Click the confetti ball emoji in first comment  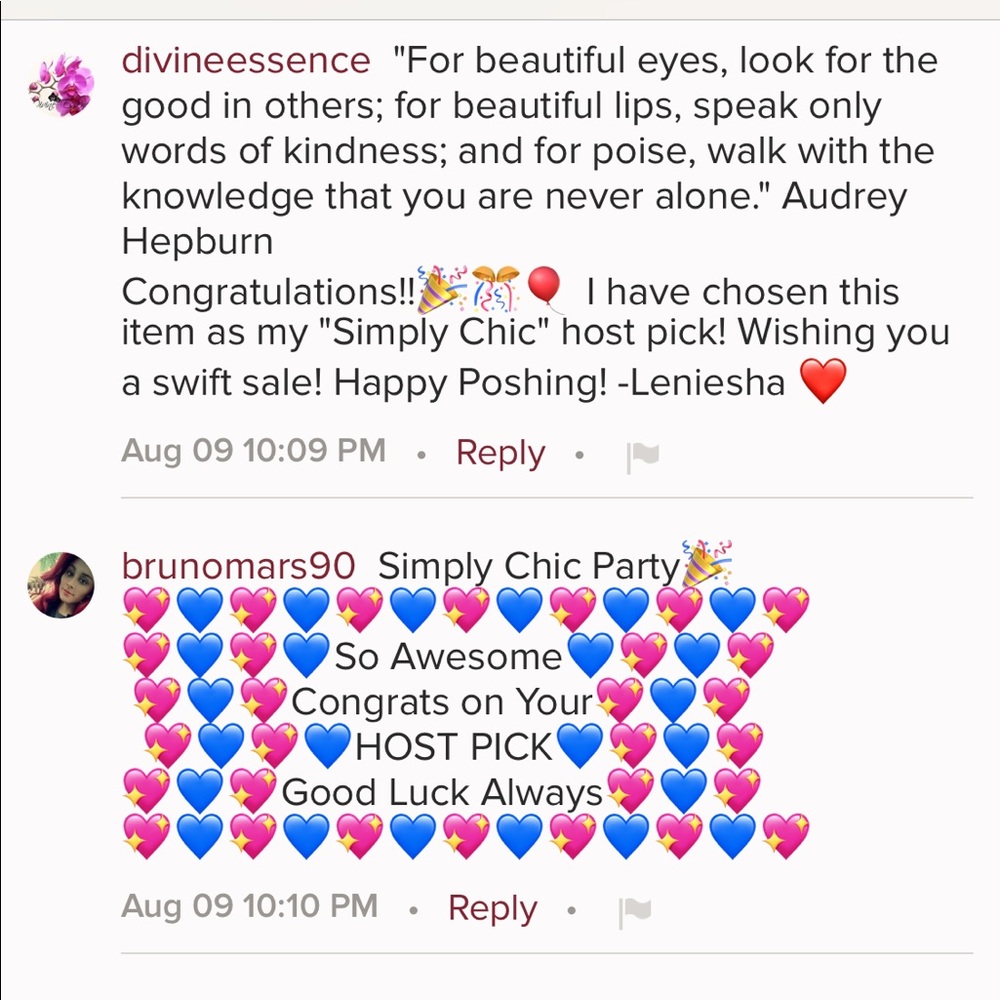pyautogui.click(x=496, y=290)
